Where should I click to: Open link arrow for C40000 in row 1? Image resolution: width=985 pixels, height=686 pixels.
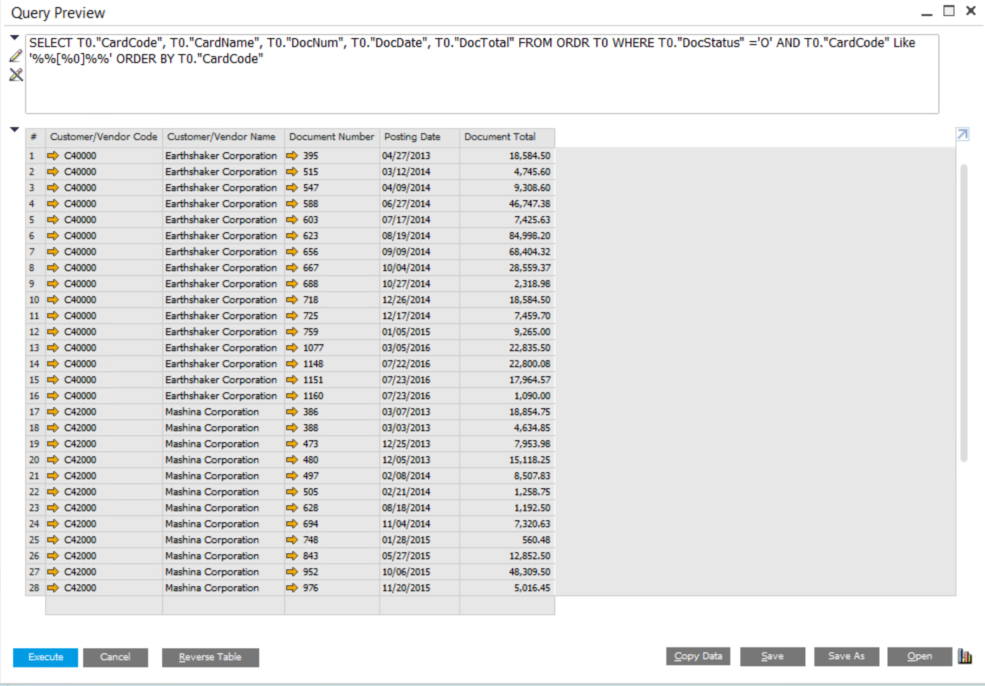coord(53,156)
